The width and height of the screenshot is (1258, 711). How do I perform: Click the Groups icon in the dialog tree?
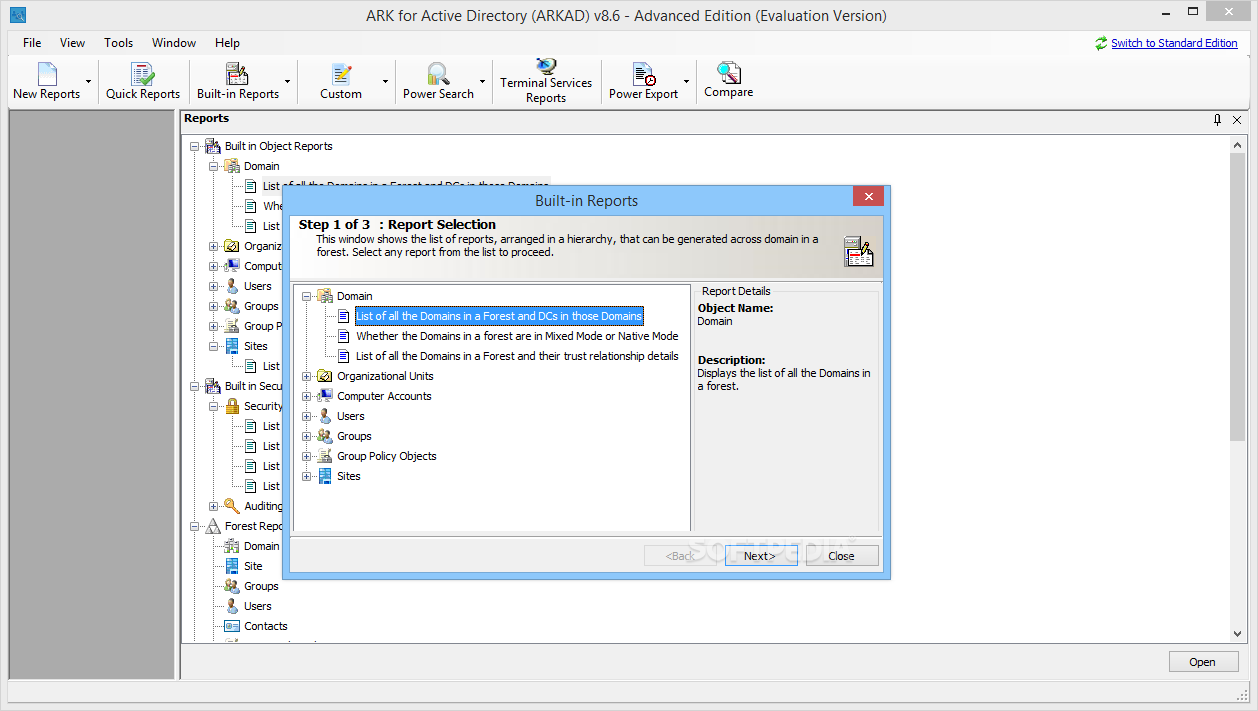[324, 436]
